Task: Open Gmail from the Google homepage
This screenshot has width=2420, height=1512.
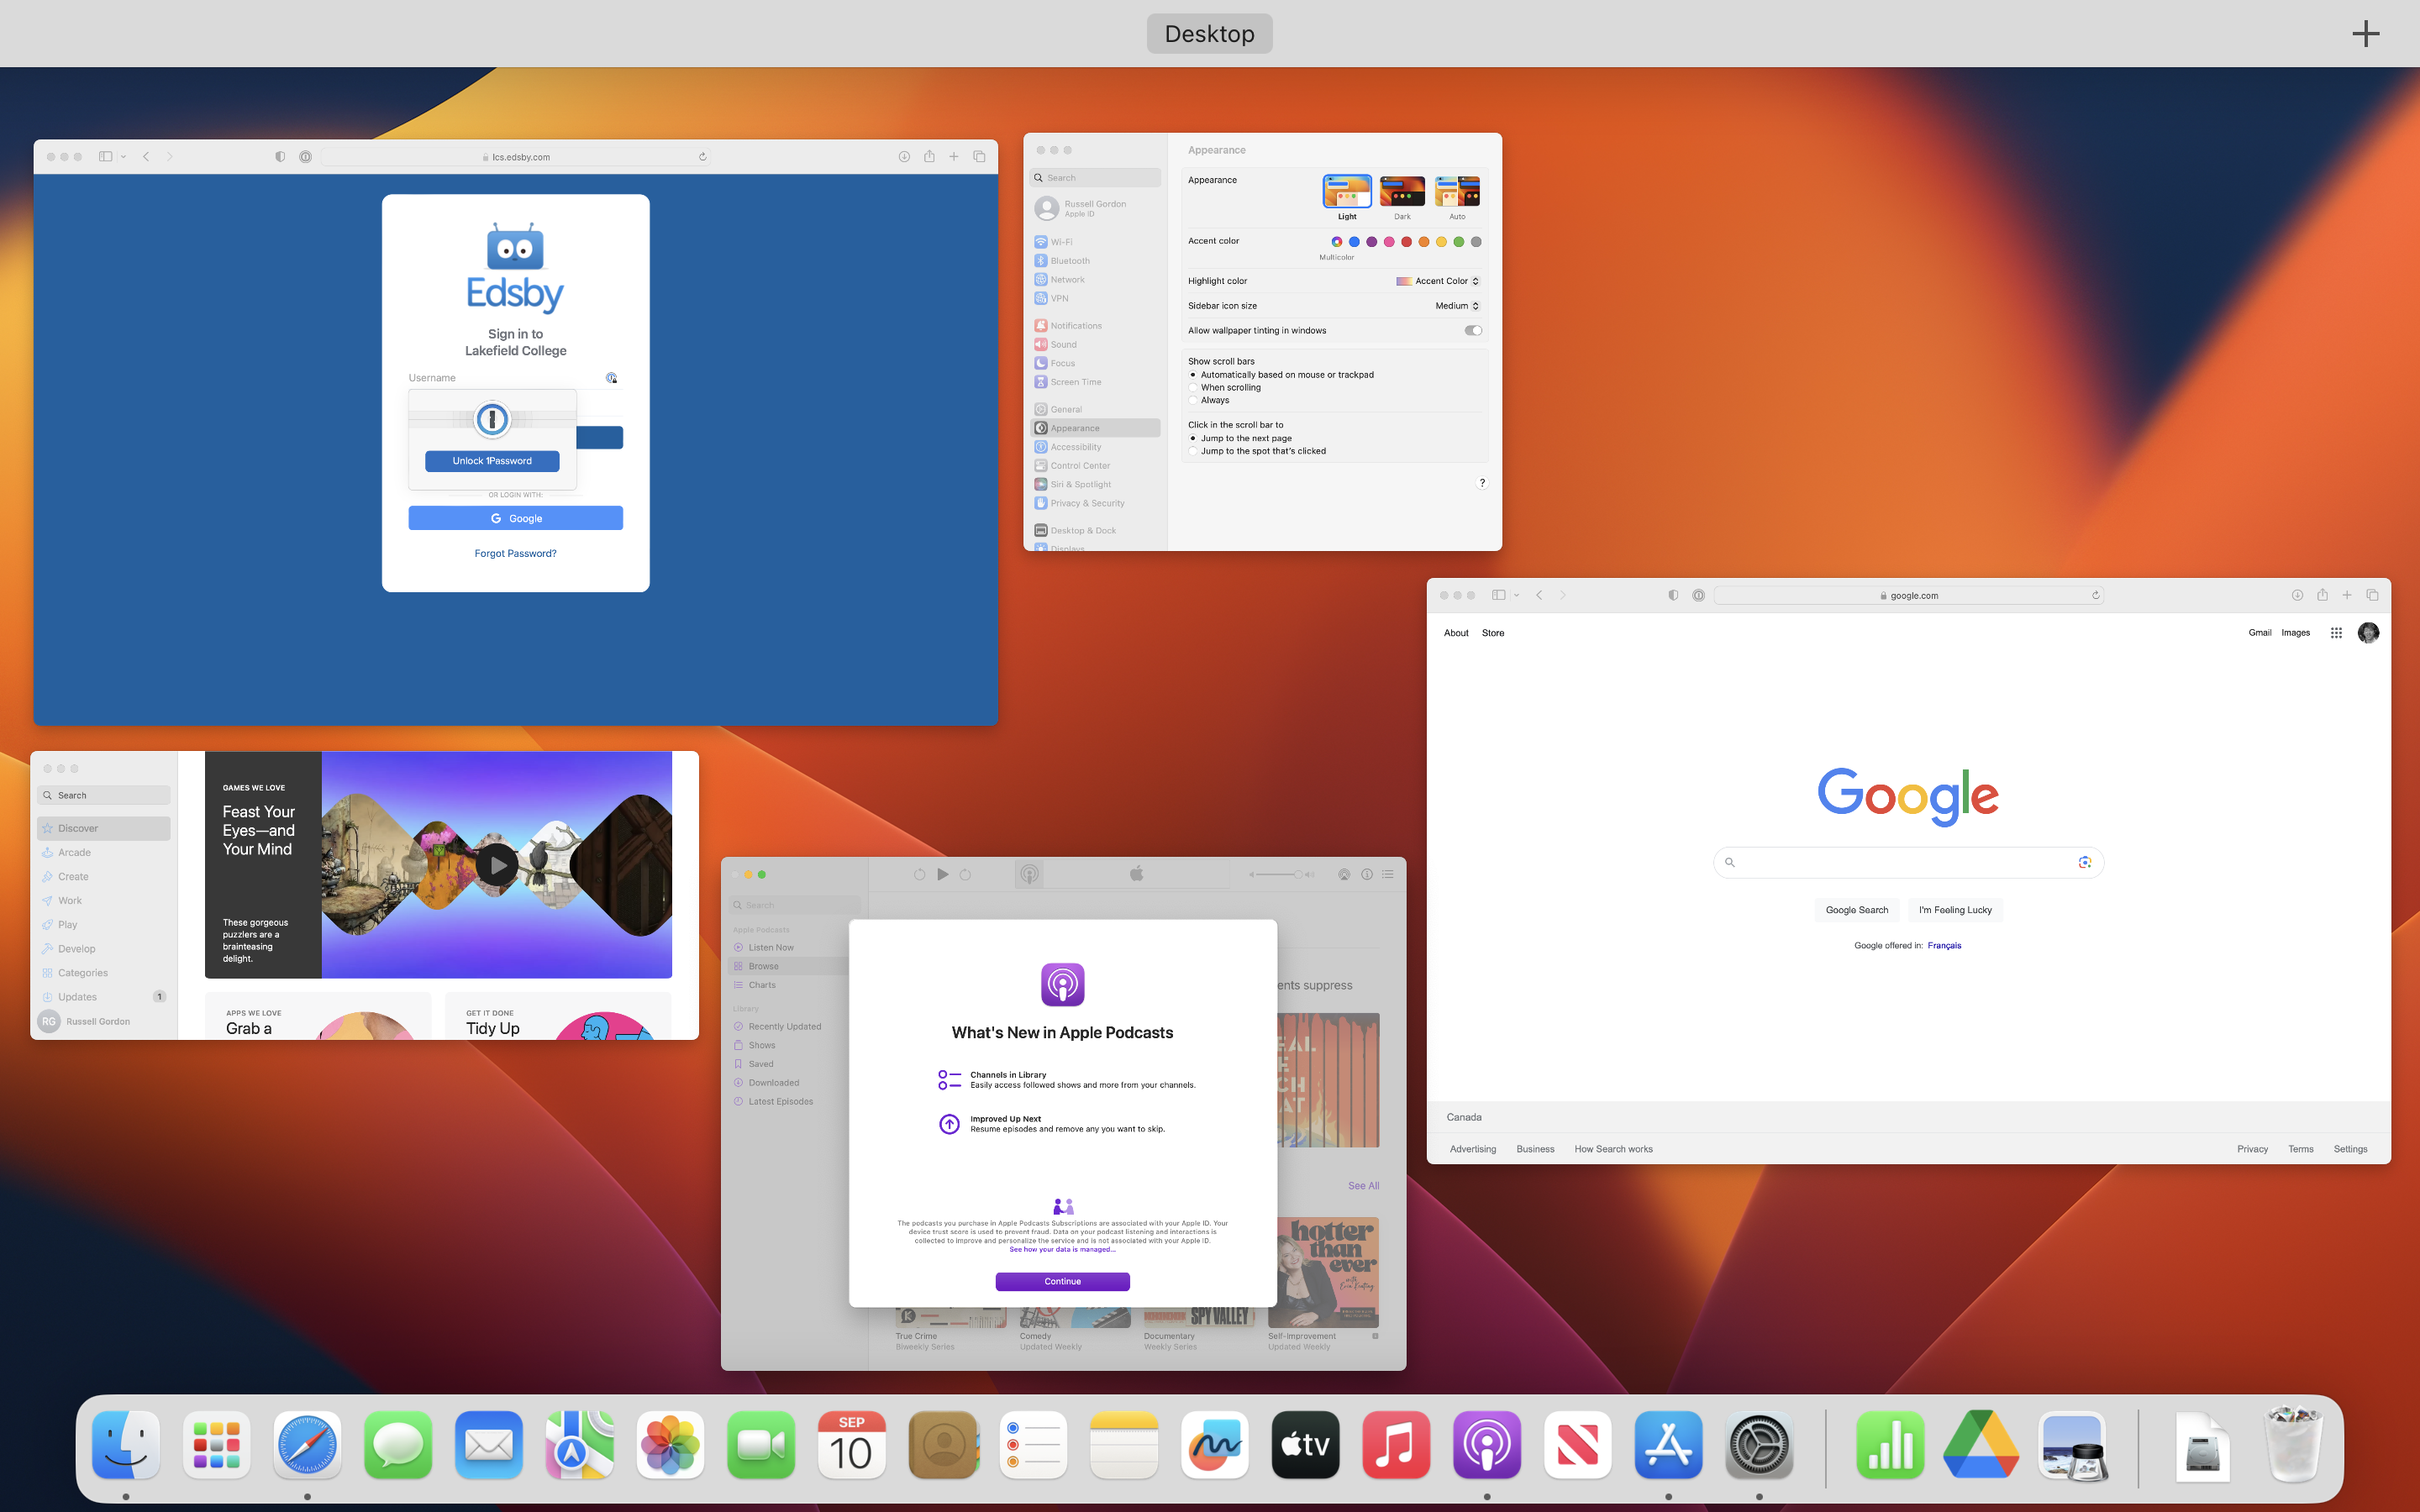Action: pyautogui.click(x=2259, y=632)
